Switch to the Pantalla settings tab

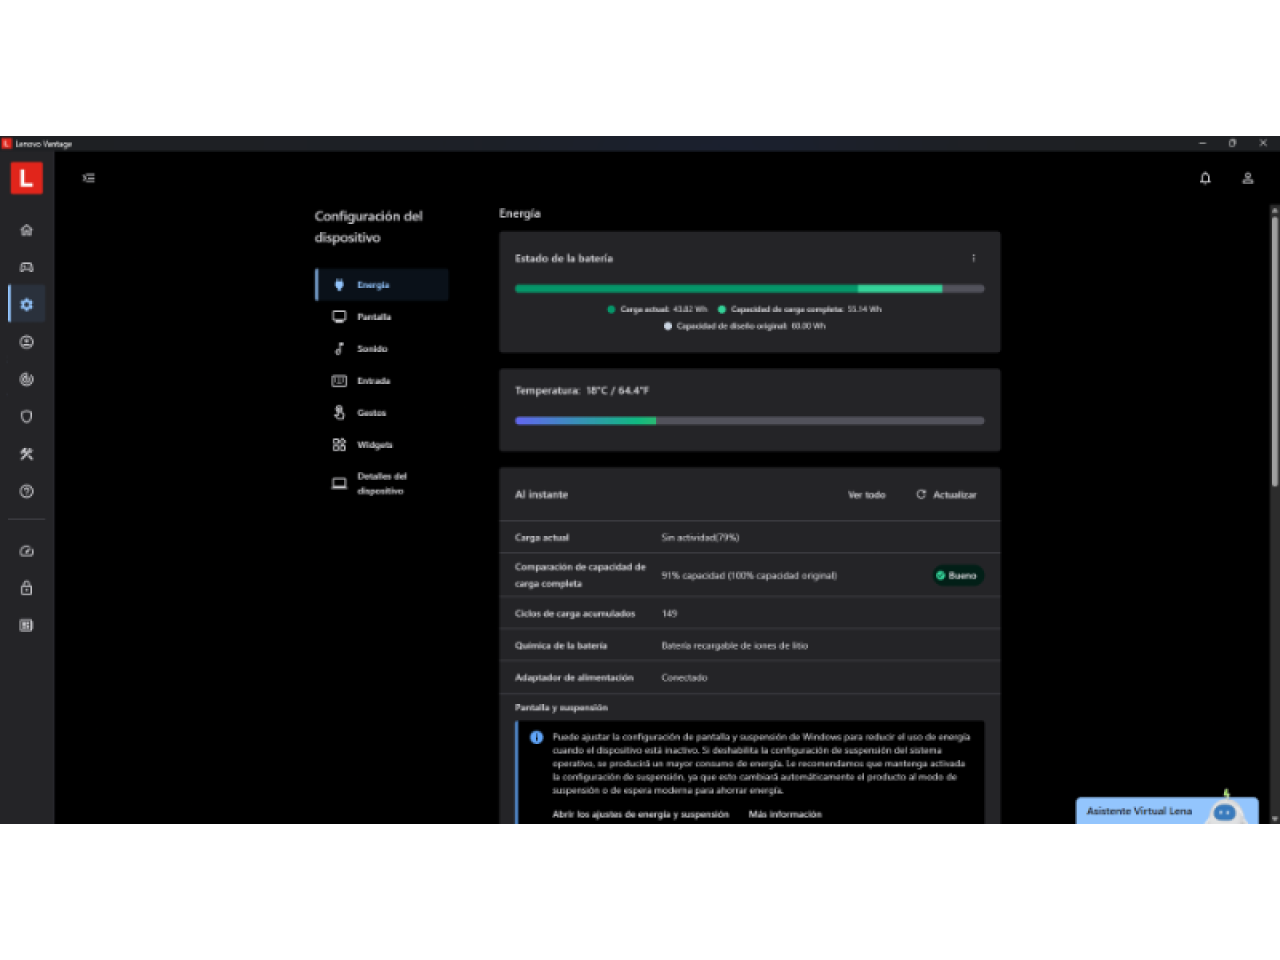373,317
